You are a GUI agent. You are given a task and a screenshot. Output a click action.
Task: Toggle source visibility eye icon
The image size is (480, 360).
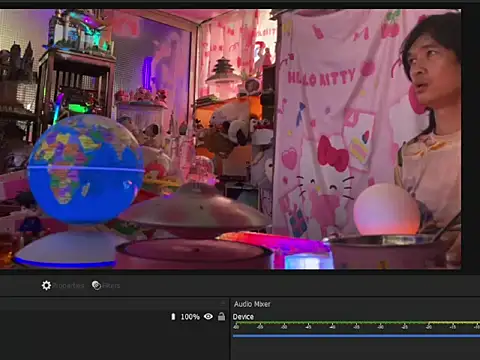point(208,316)
